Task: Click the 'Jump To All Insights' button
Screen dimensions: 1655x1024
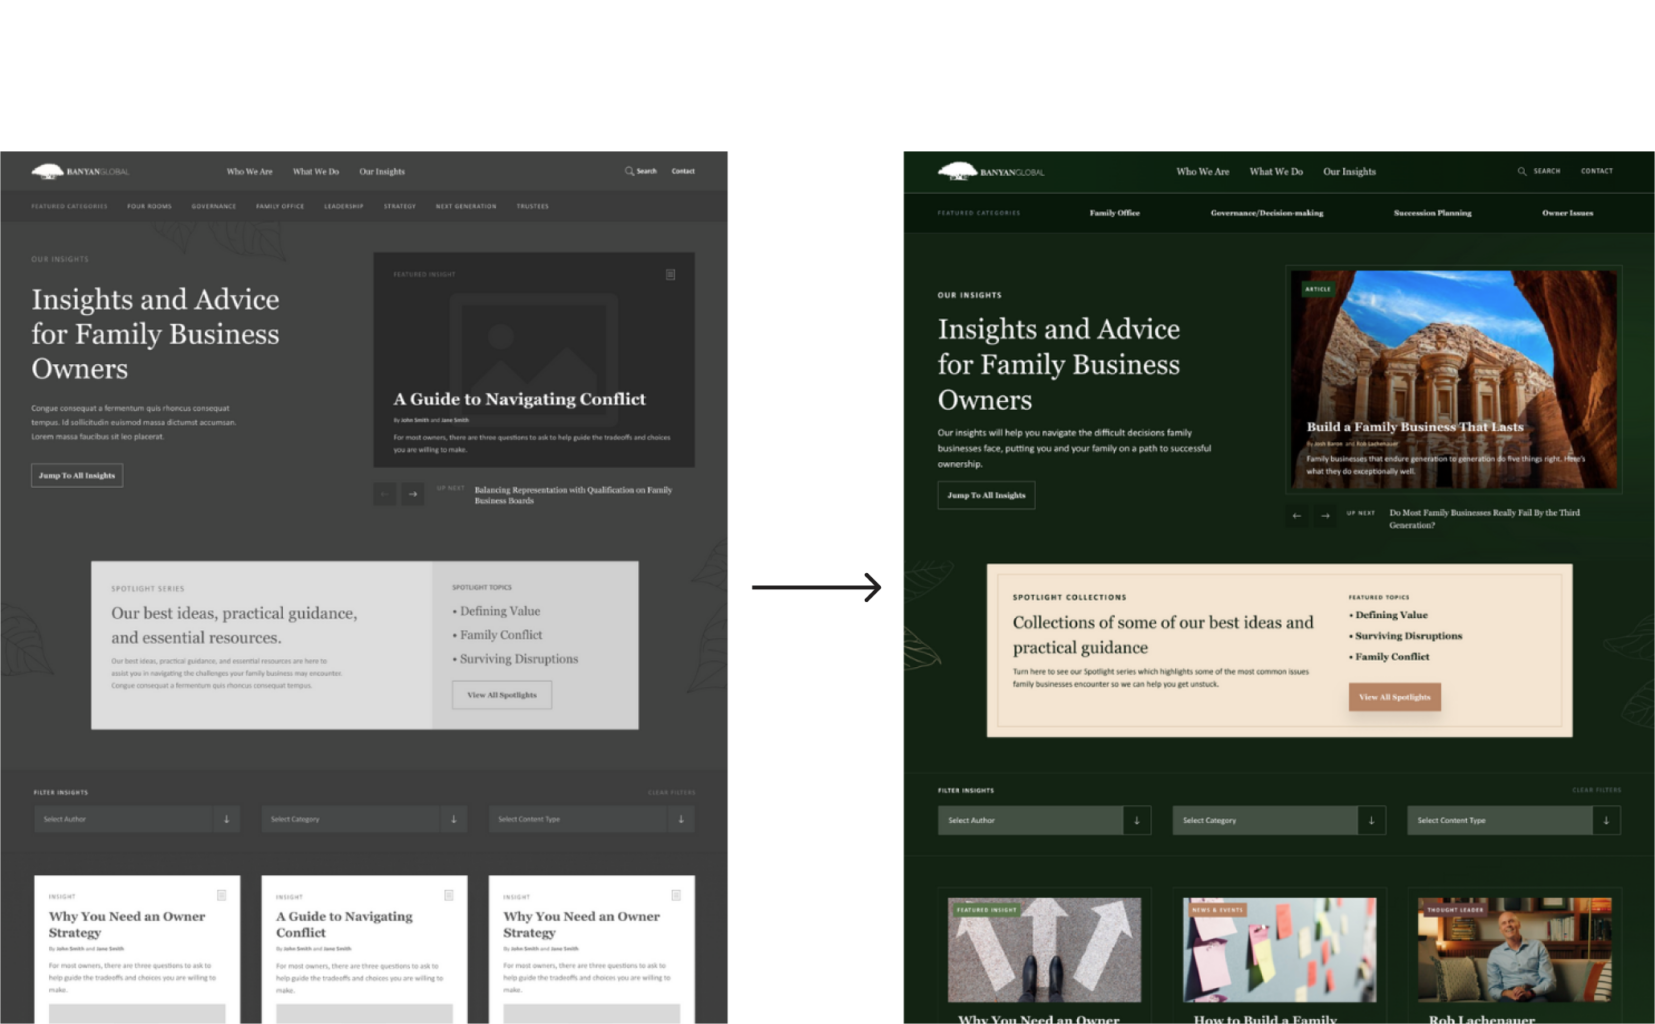Action: pyautogui.click(x=985, y=494)
